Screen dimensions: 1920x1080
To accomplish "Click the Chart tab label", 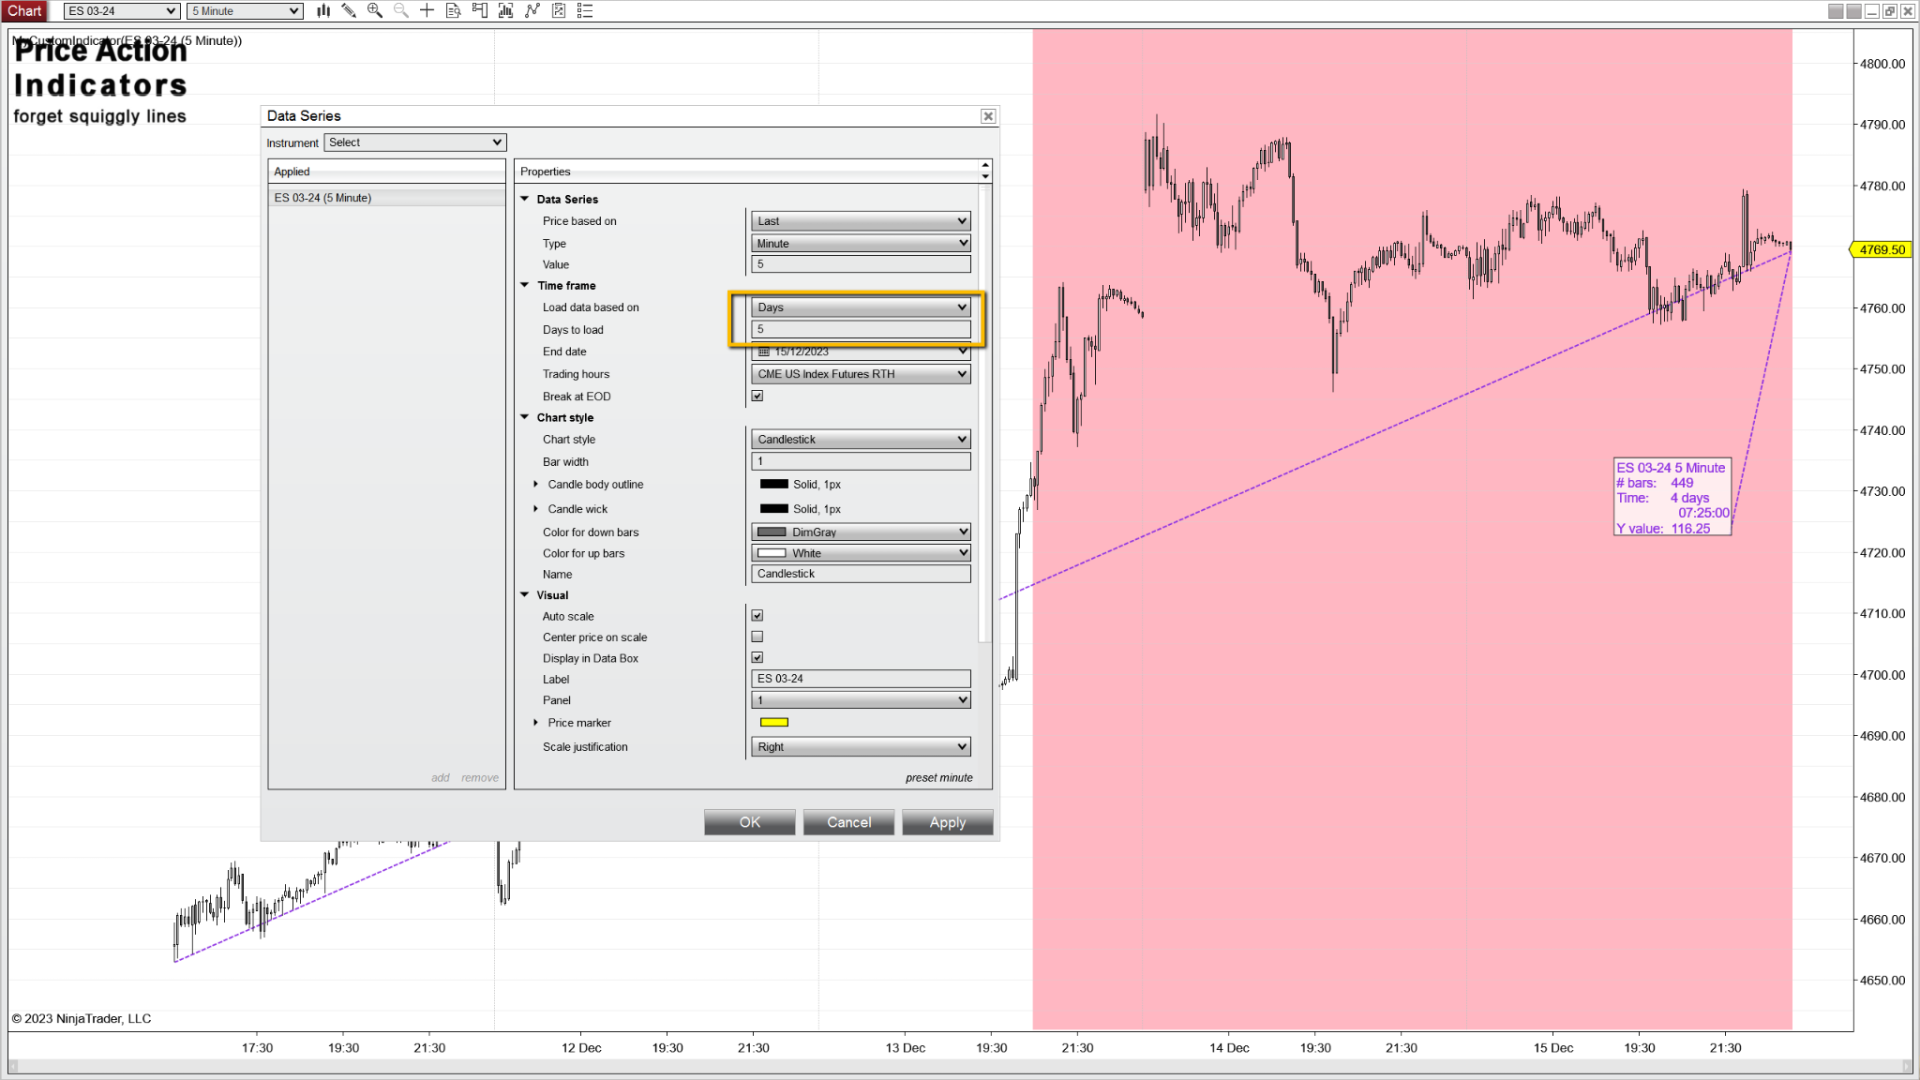I will coord(25,11).
